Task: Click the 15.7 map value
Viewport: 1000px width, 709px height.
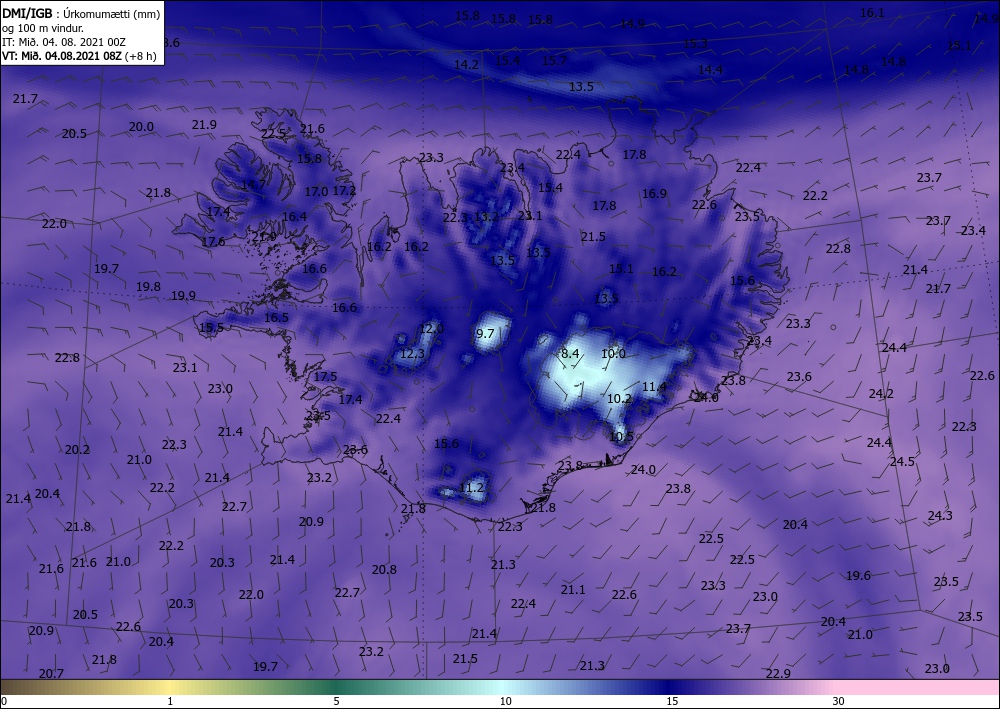Action: [554, 61]
